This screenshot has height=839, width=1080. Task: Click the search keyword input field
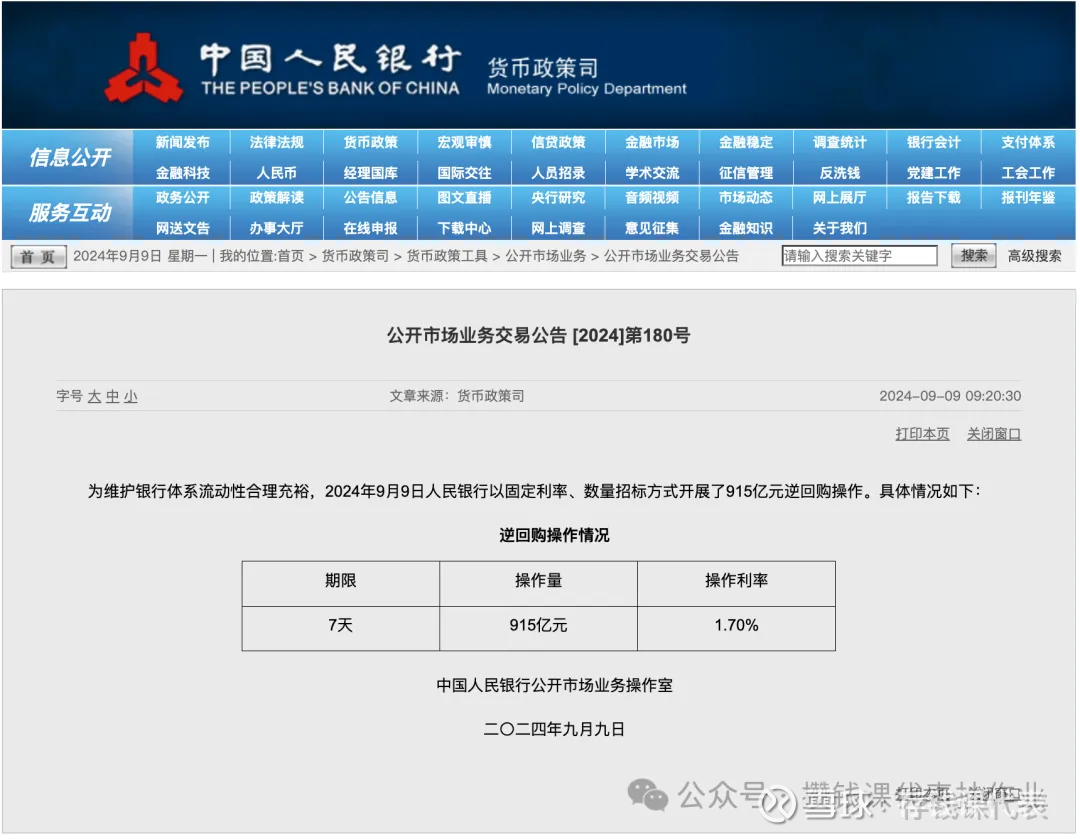[x=858, y=255]
